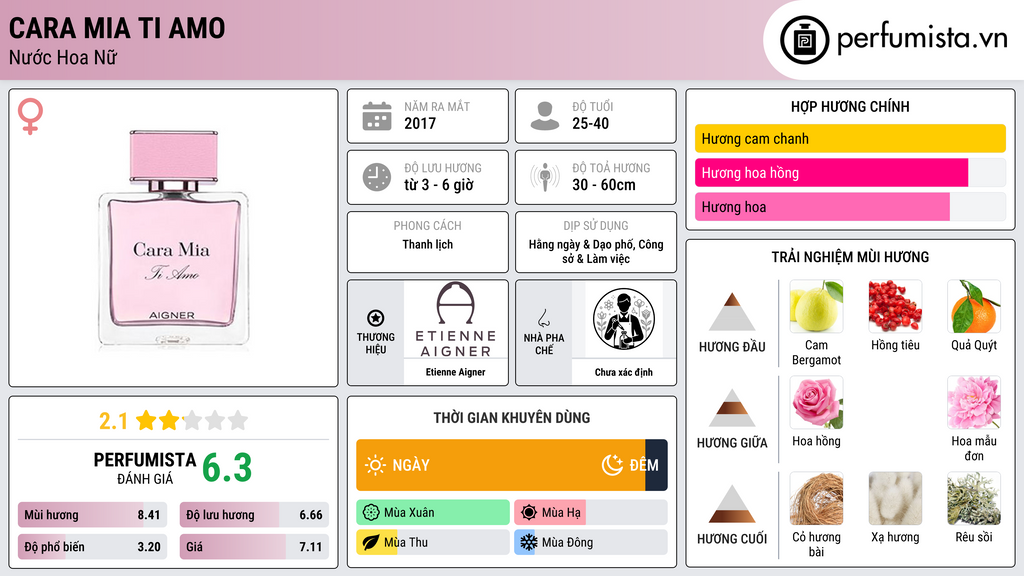Click the Cara Mia perfume bottle image

point(173,238)
